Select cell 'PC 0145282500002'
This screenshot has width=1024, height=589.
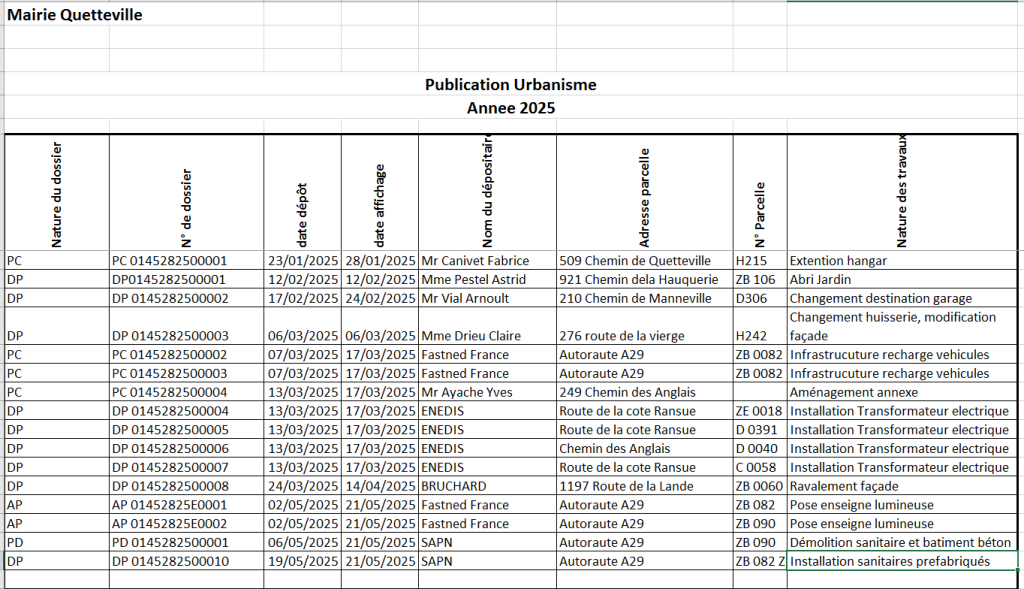point(187,355)
